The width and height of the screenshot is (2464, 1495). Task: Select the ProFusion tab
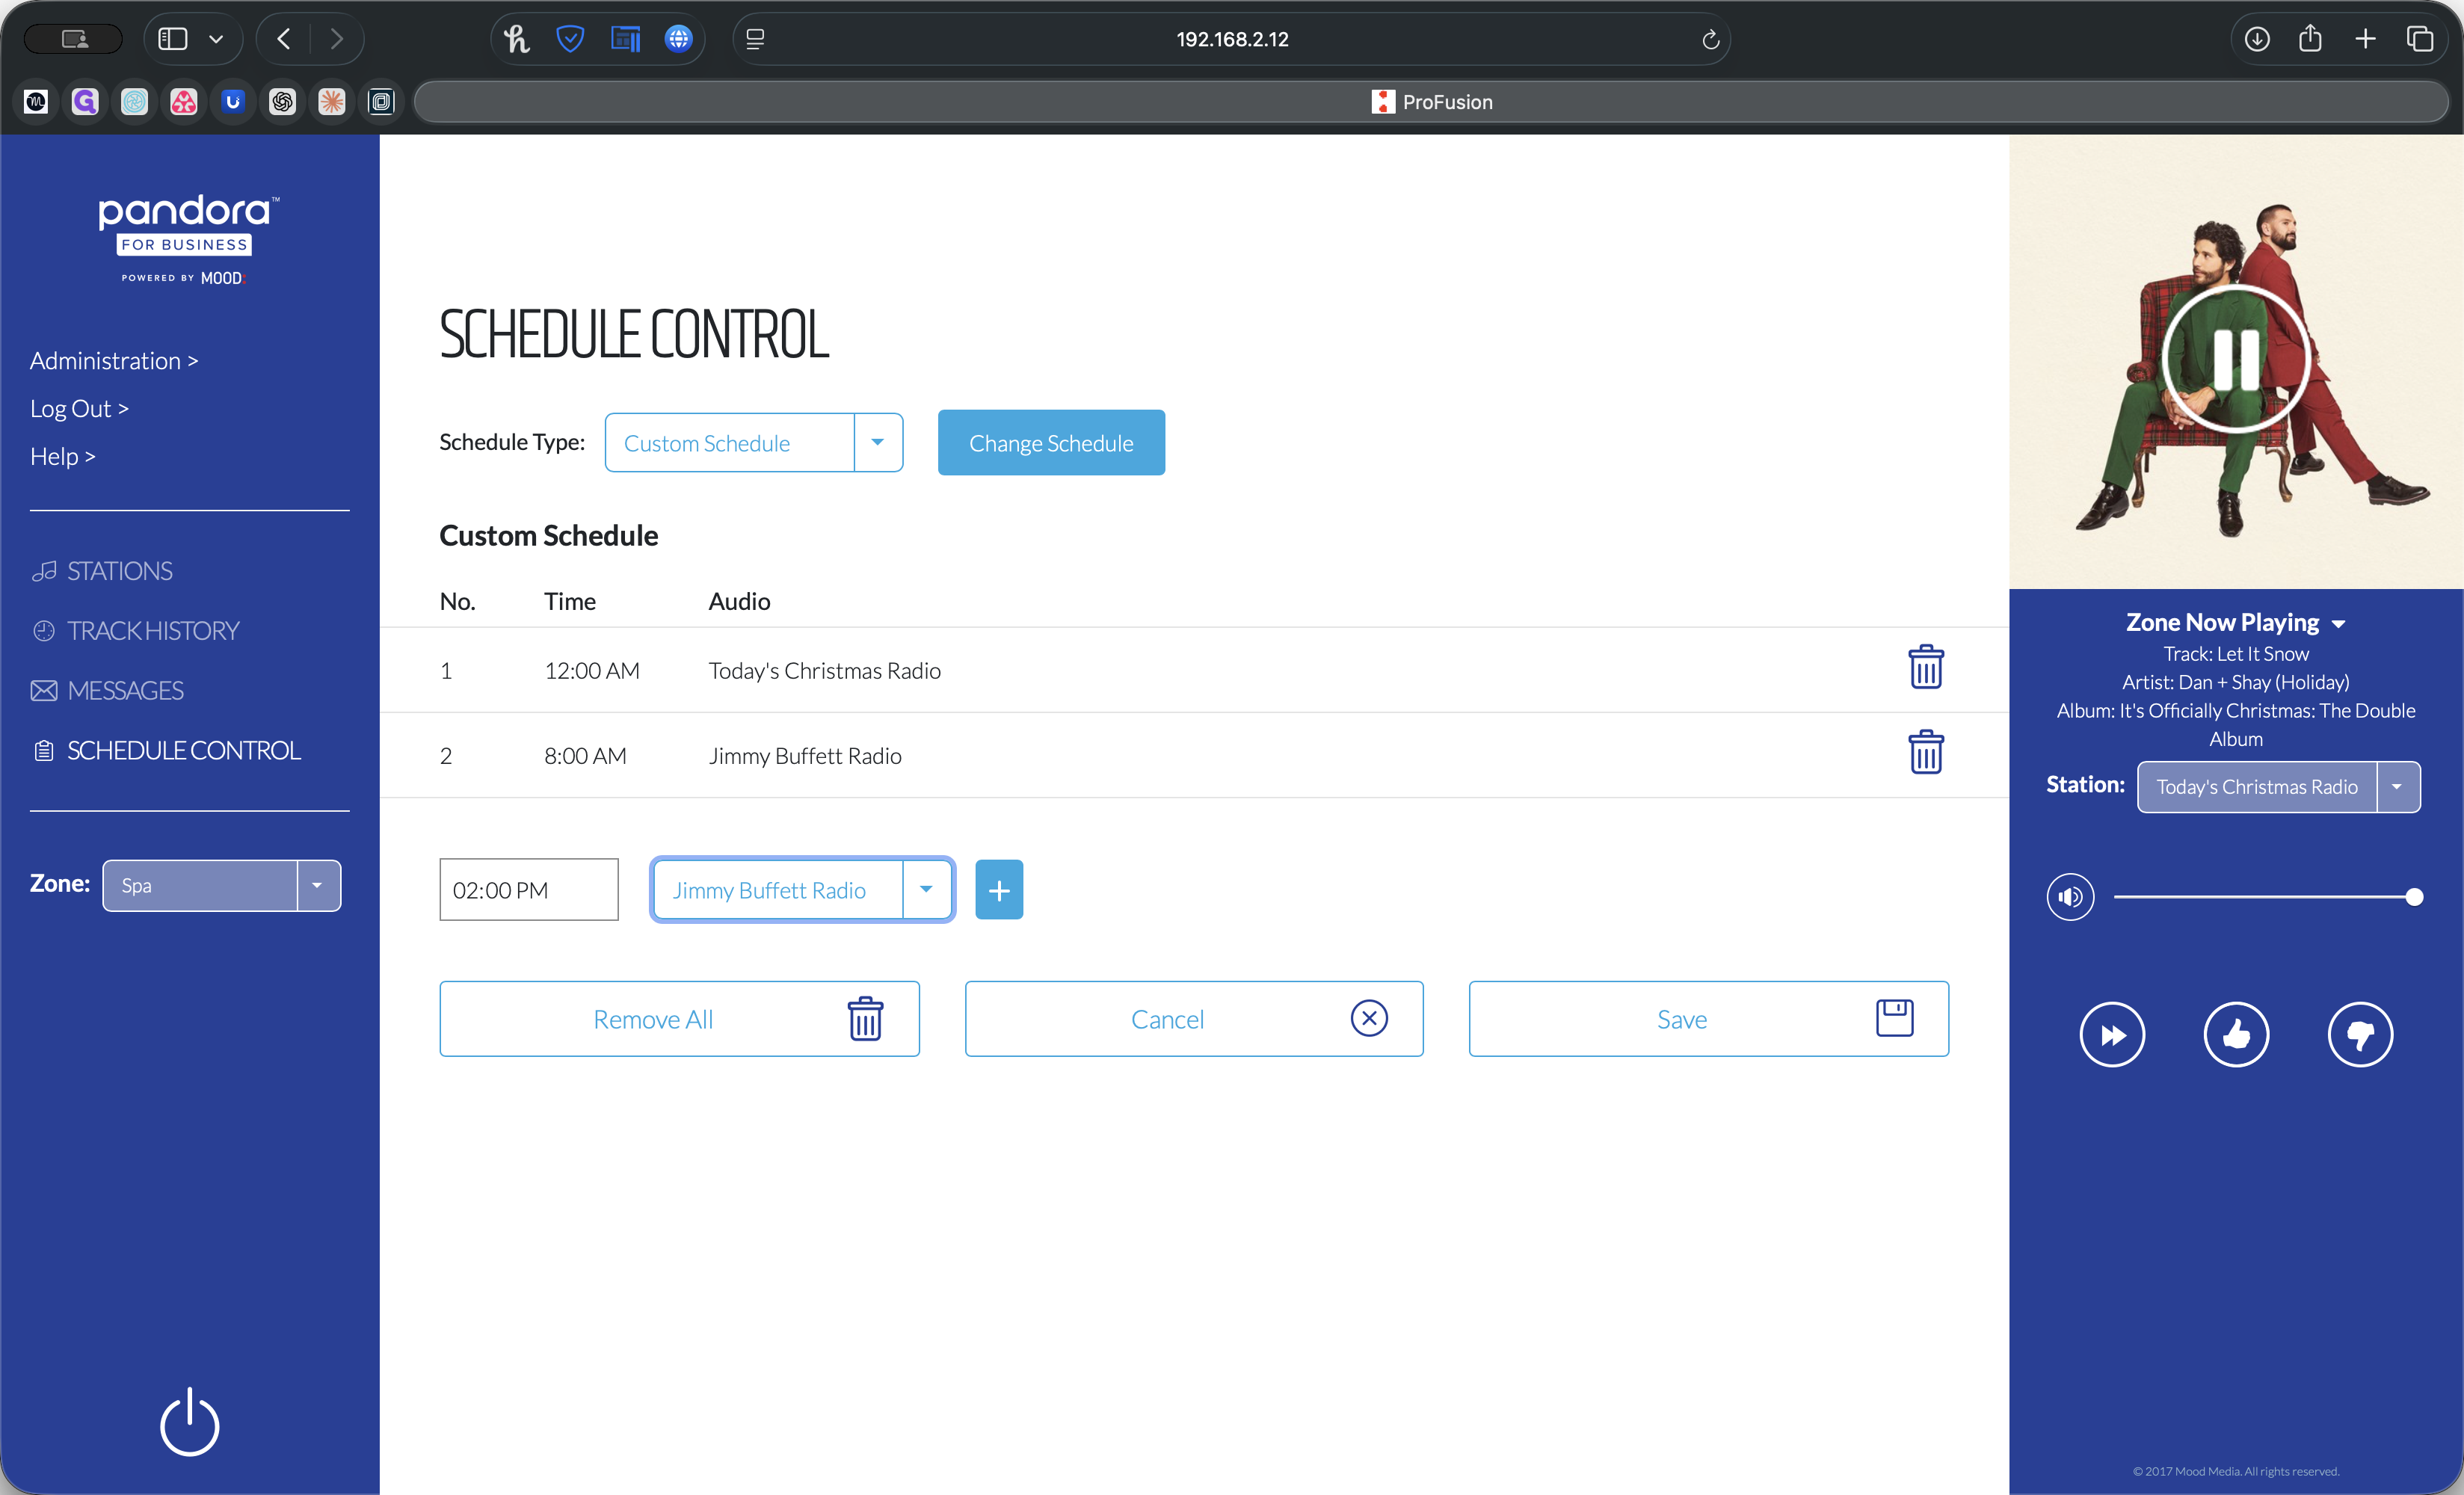[x=1431, y=101]
